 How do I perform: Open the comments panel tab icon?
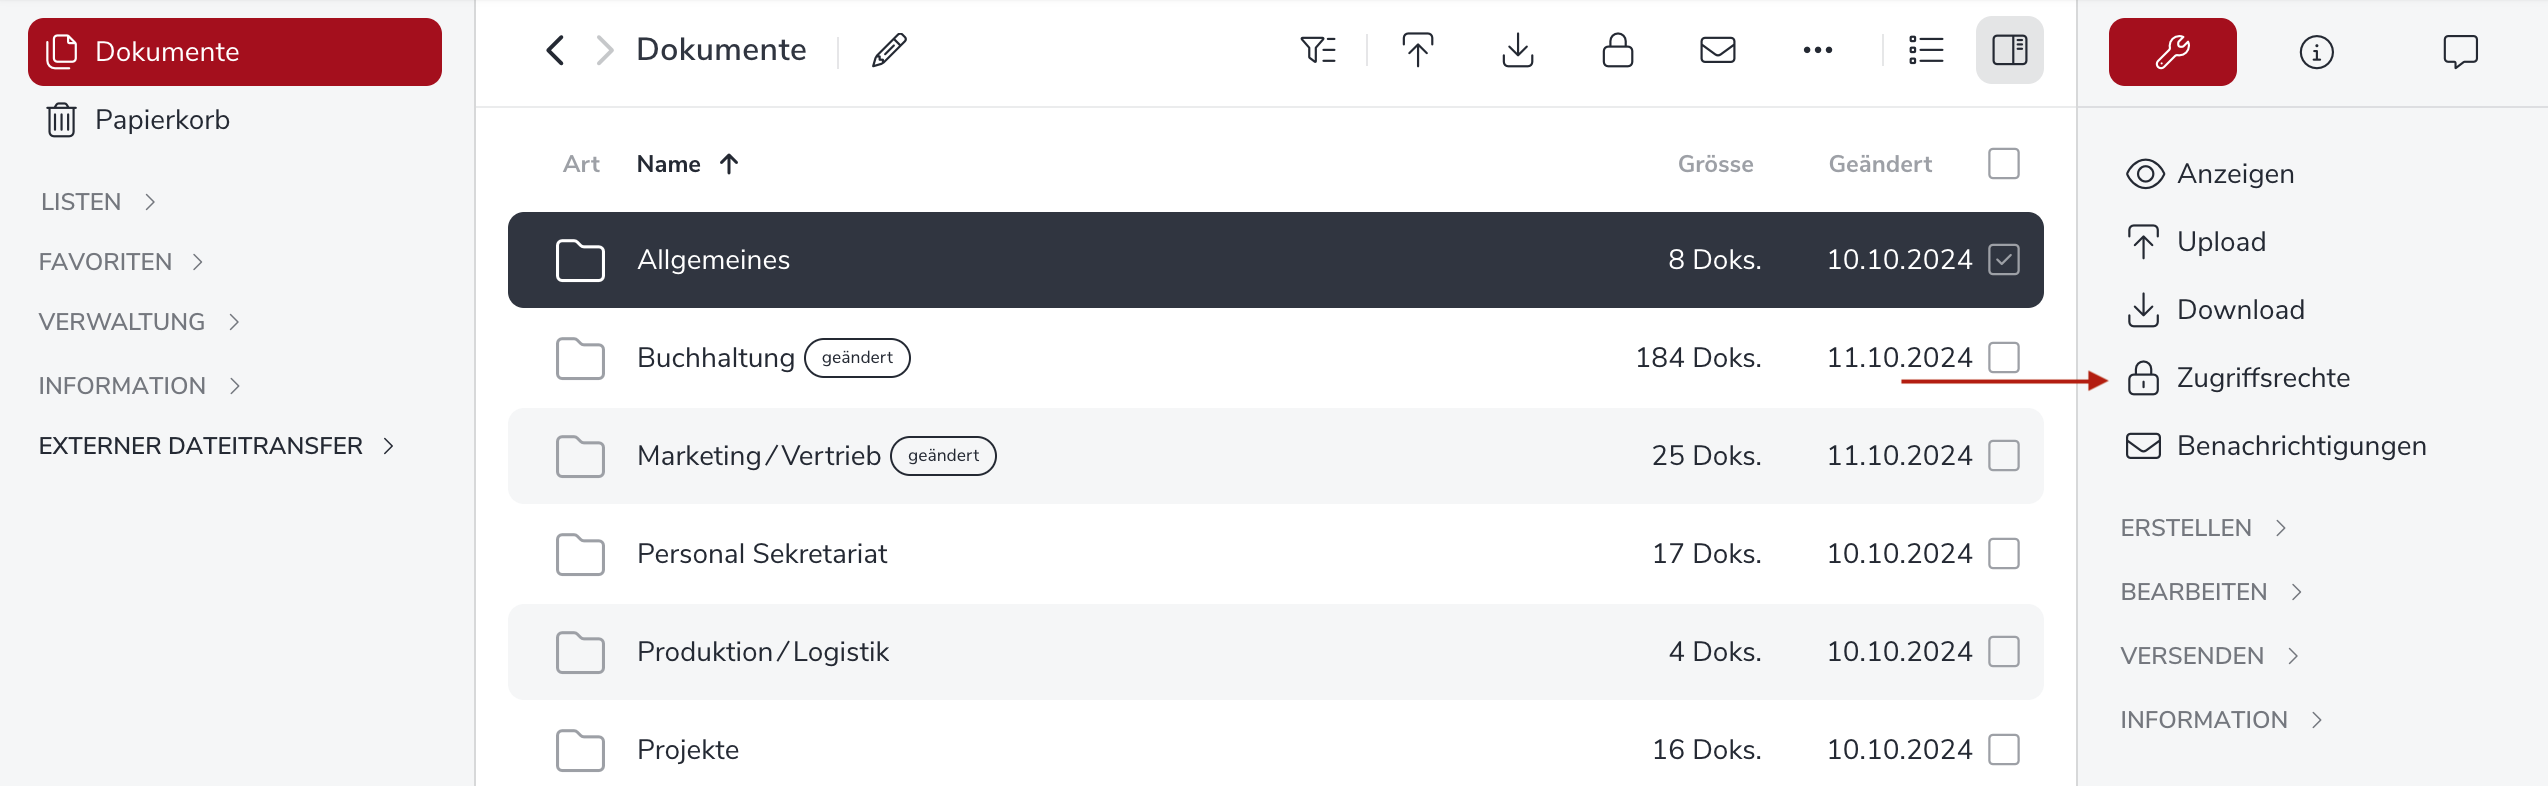2460,52
